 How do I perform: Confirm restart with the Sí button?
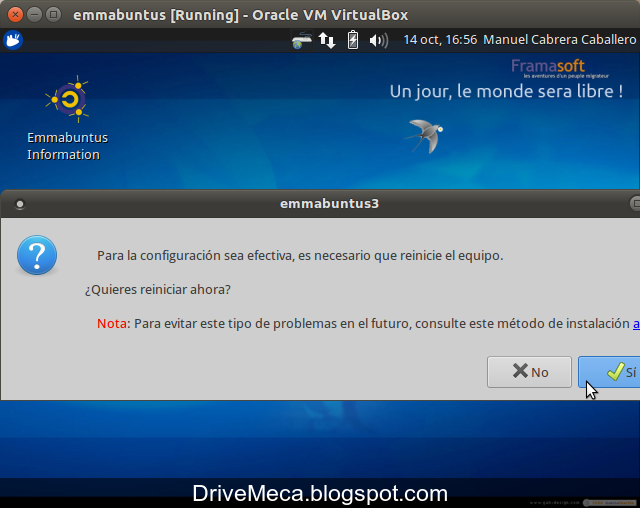(x=609, y=372)
